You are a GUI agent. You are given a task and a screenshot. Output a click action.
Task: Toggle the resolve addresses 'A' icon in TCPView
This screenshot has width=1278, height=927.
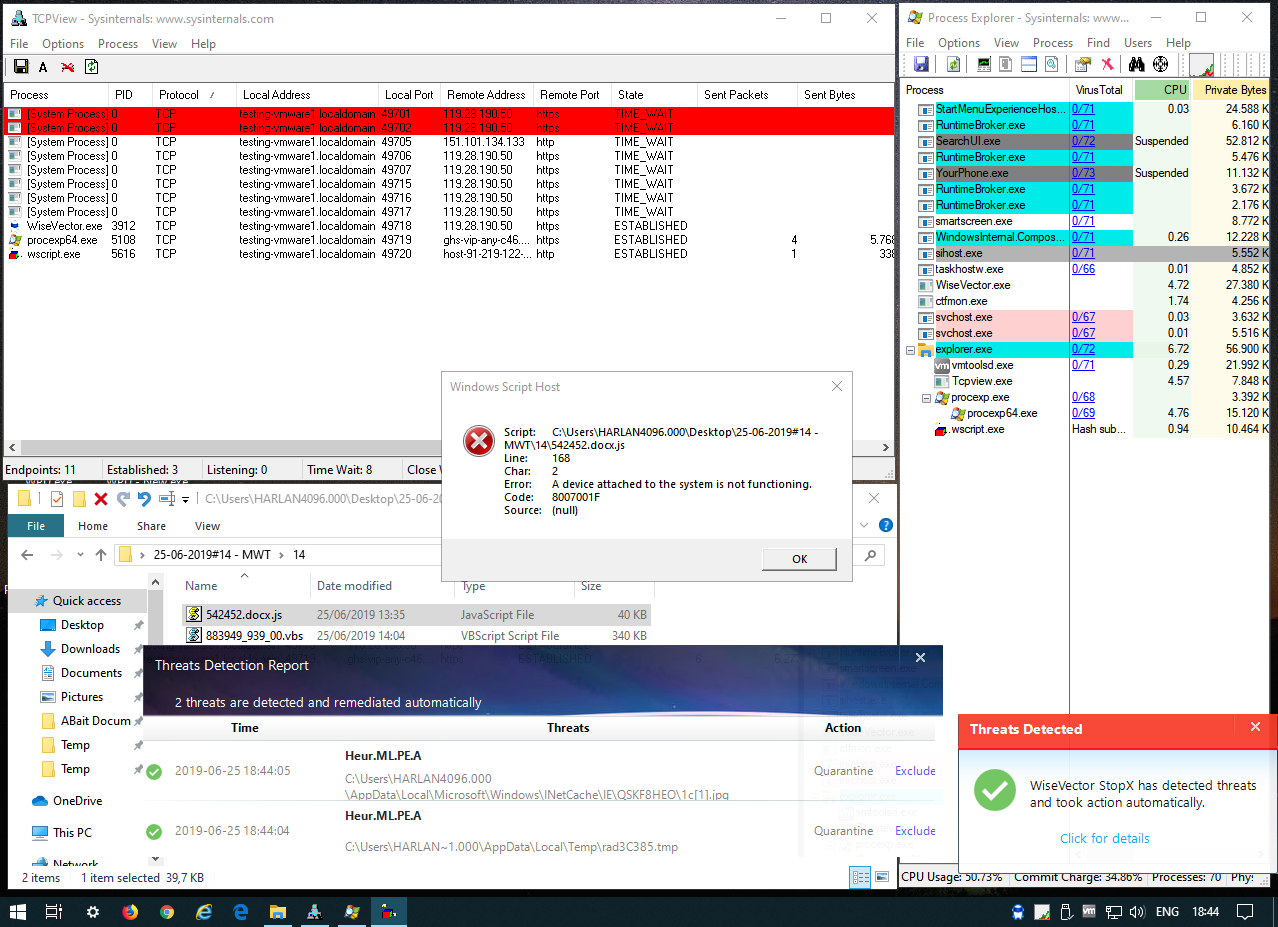[43, 67]
